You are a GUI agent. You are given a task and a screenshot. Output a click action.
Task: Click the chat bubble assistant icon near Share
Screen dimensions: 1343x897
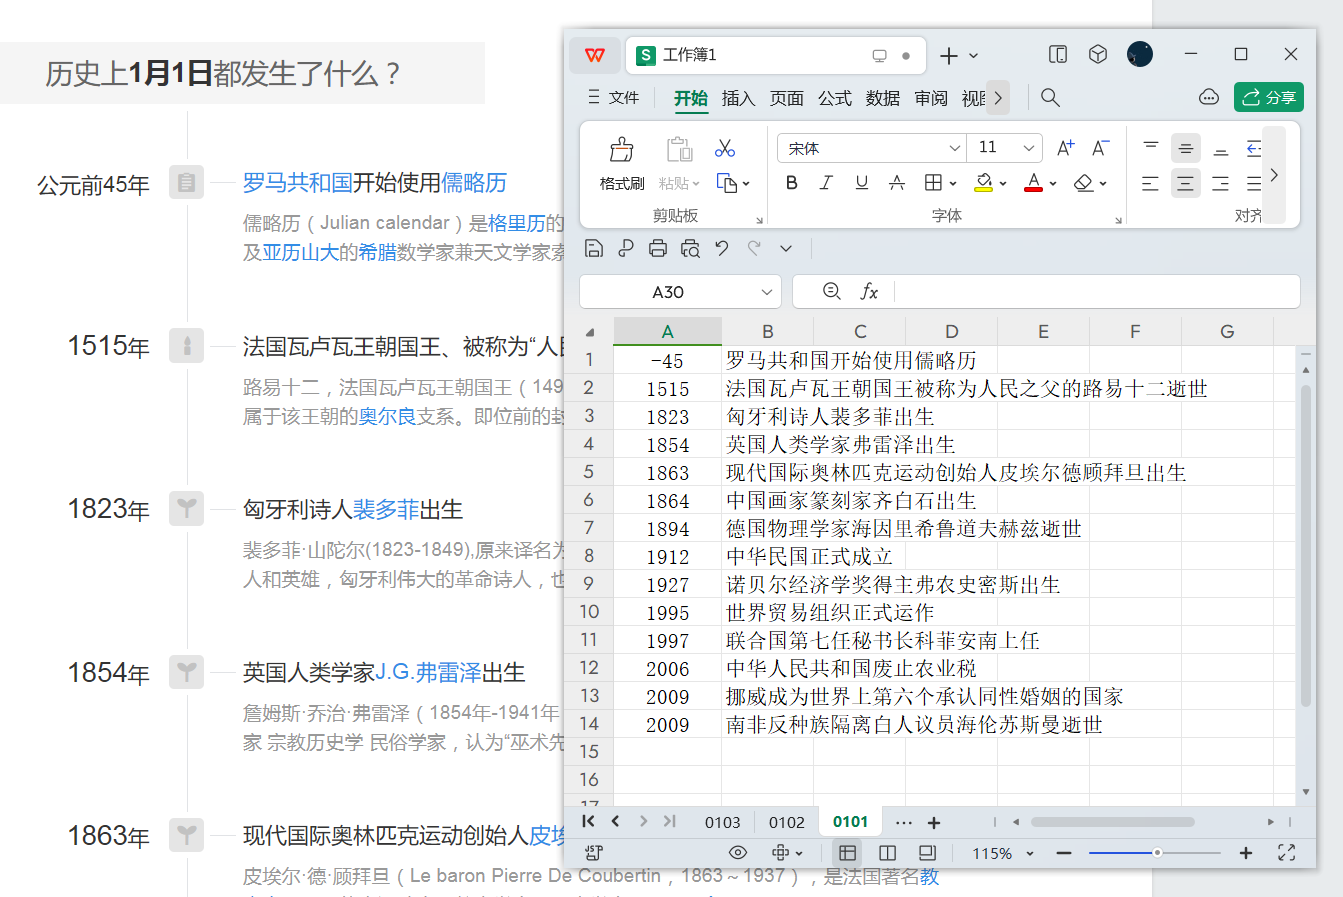click(1209, 97)
